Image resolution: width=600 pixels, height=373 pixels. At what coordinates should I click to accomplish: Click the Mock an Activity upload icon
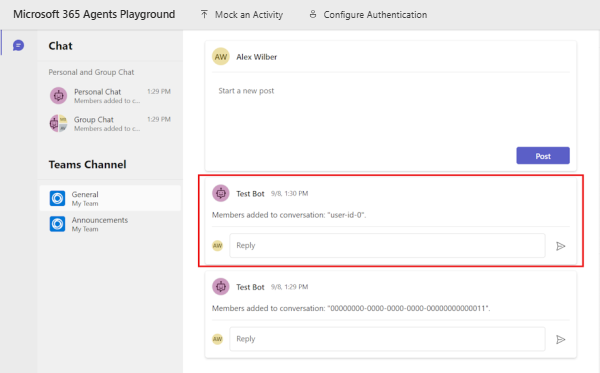point(204,15)
